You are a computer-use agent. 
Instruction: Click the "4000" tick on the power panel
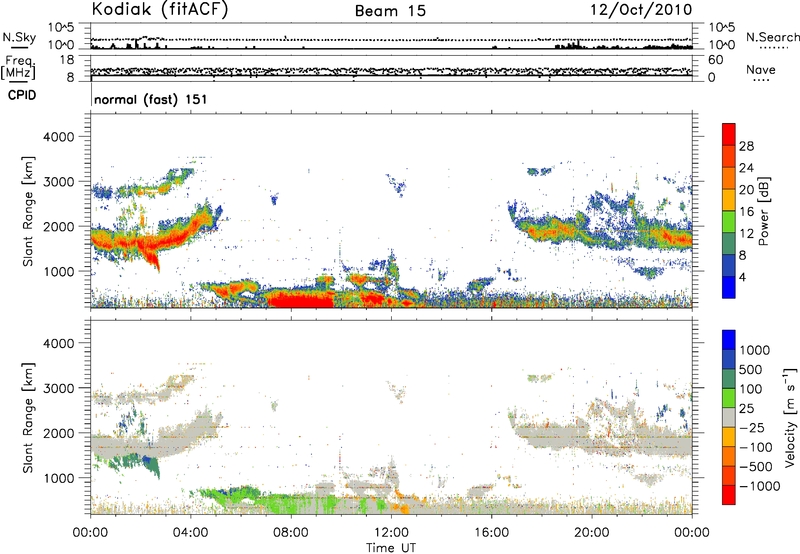[58, 137]
